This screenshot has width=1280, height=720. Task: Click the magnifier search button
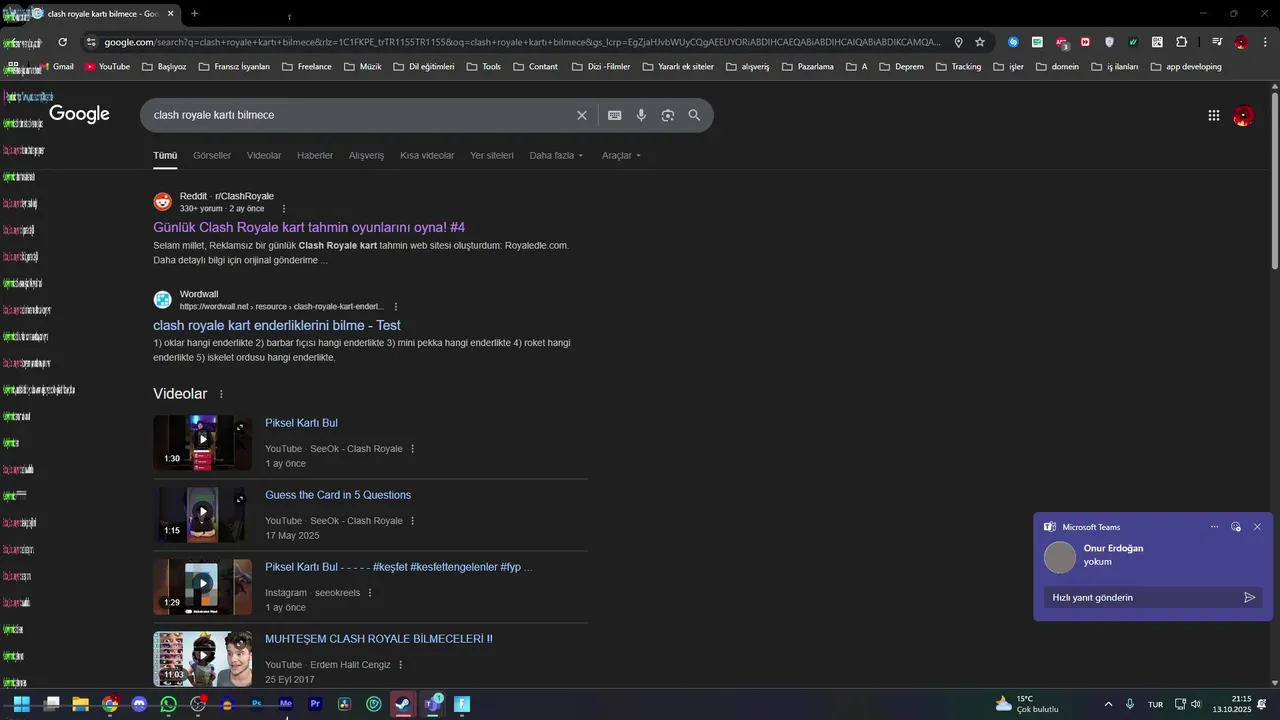pyautogui.click(x=695, y=115)
